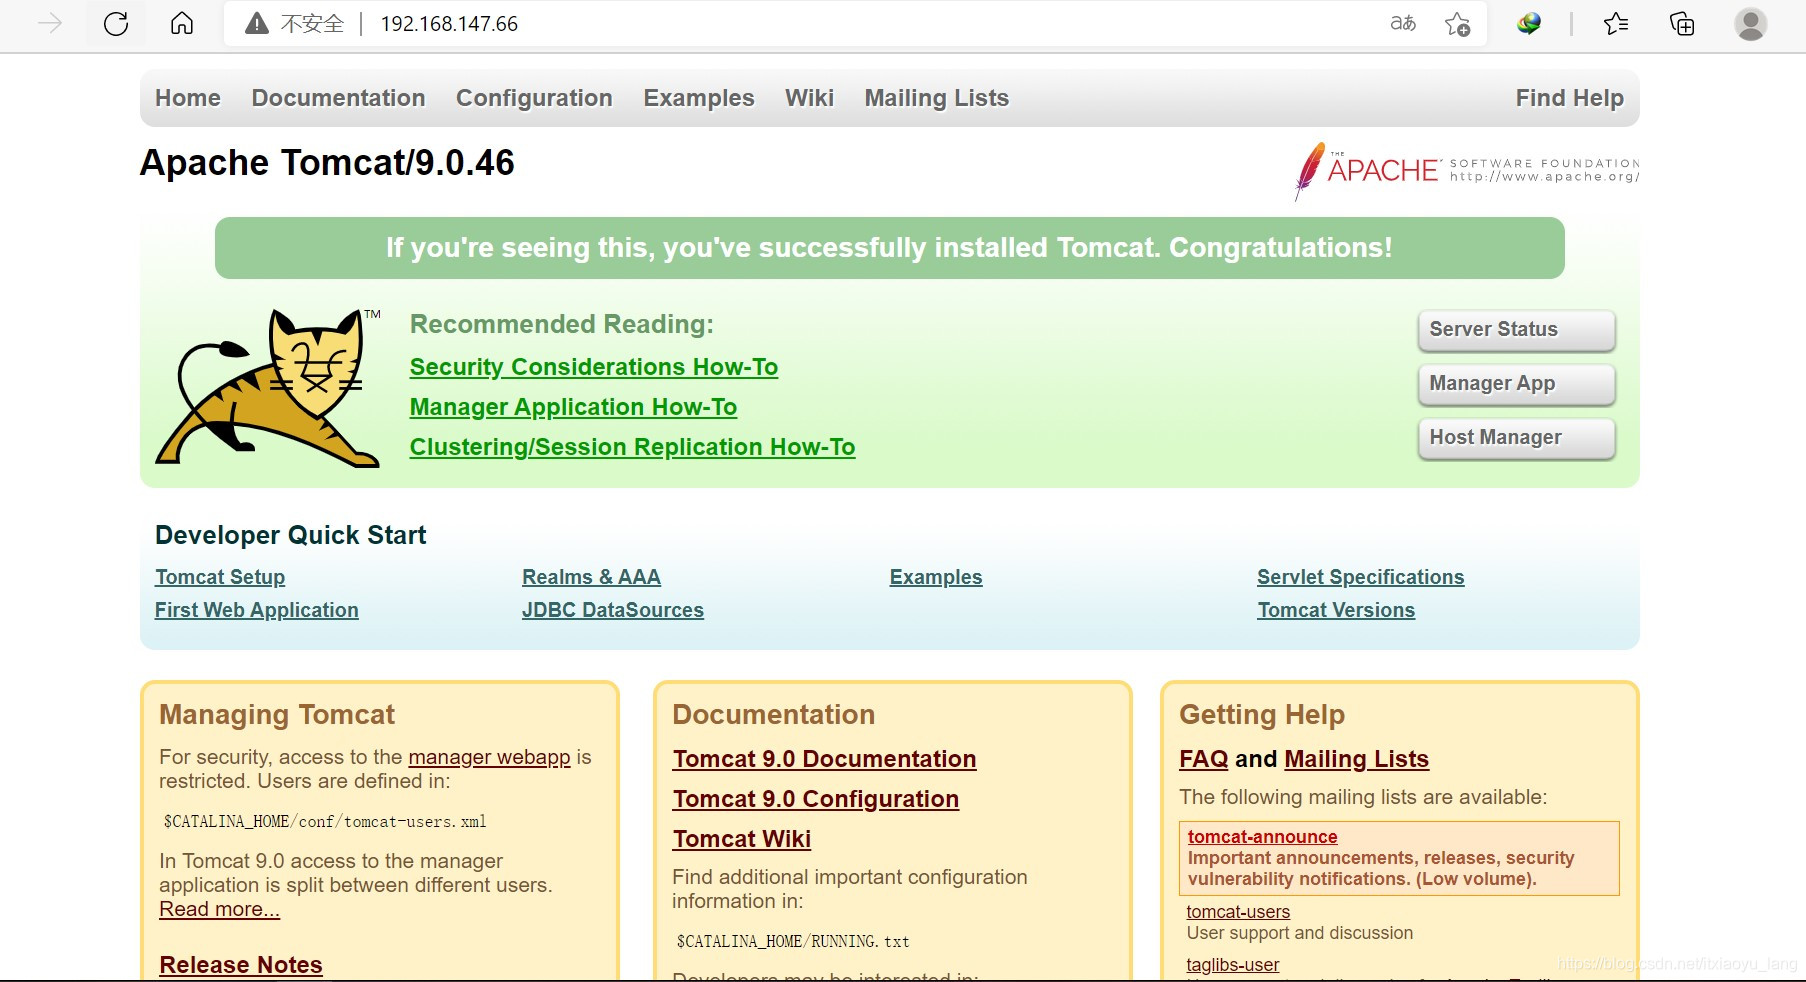The height and width of the screenshot is (982, 1806).
Task: Open Clustering/Session Replication How-To link
Action: pos(632,447)
